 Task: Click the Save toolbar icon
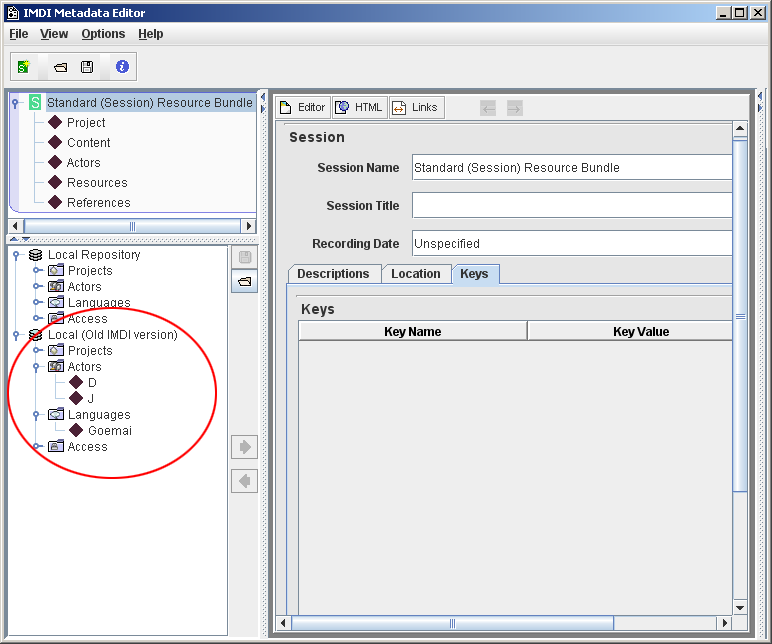(x=87, y=67)
